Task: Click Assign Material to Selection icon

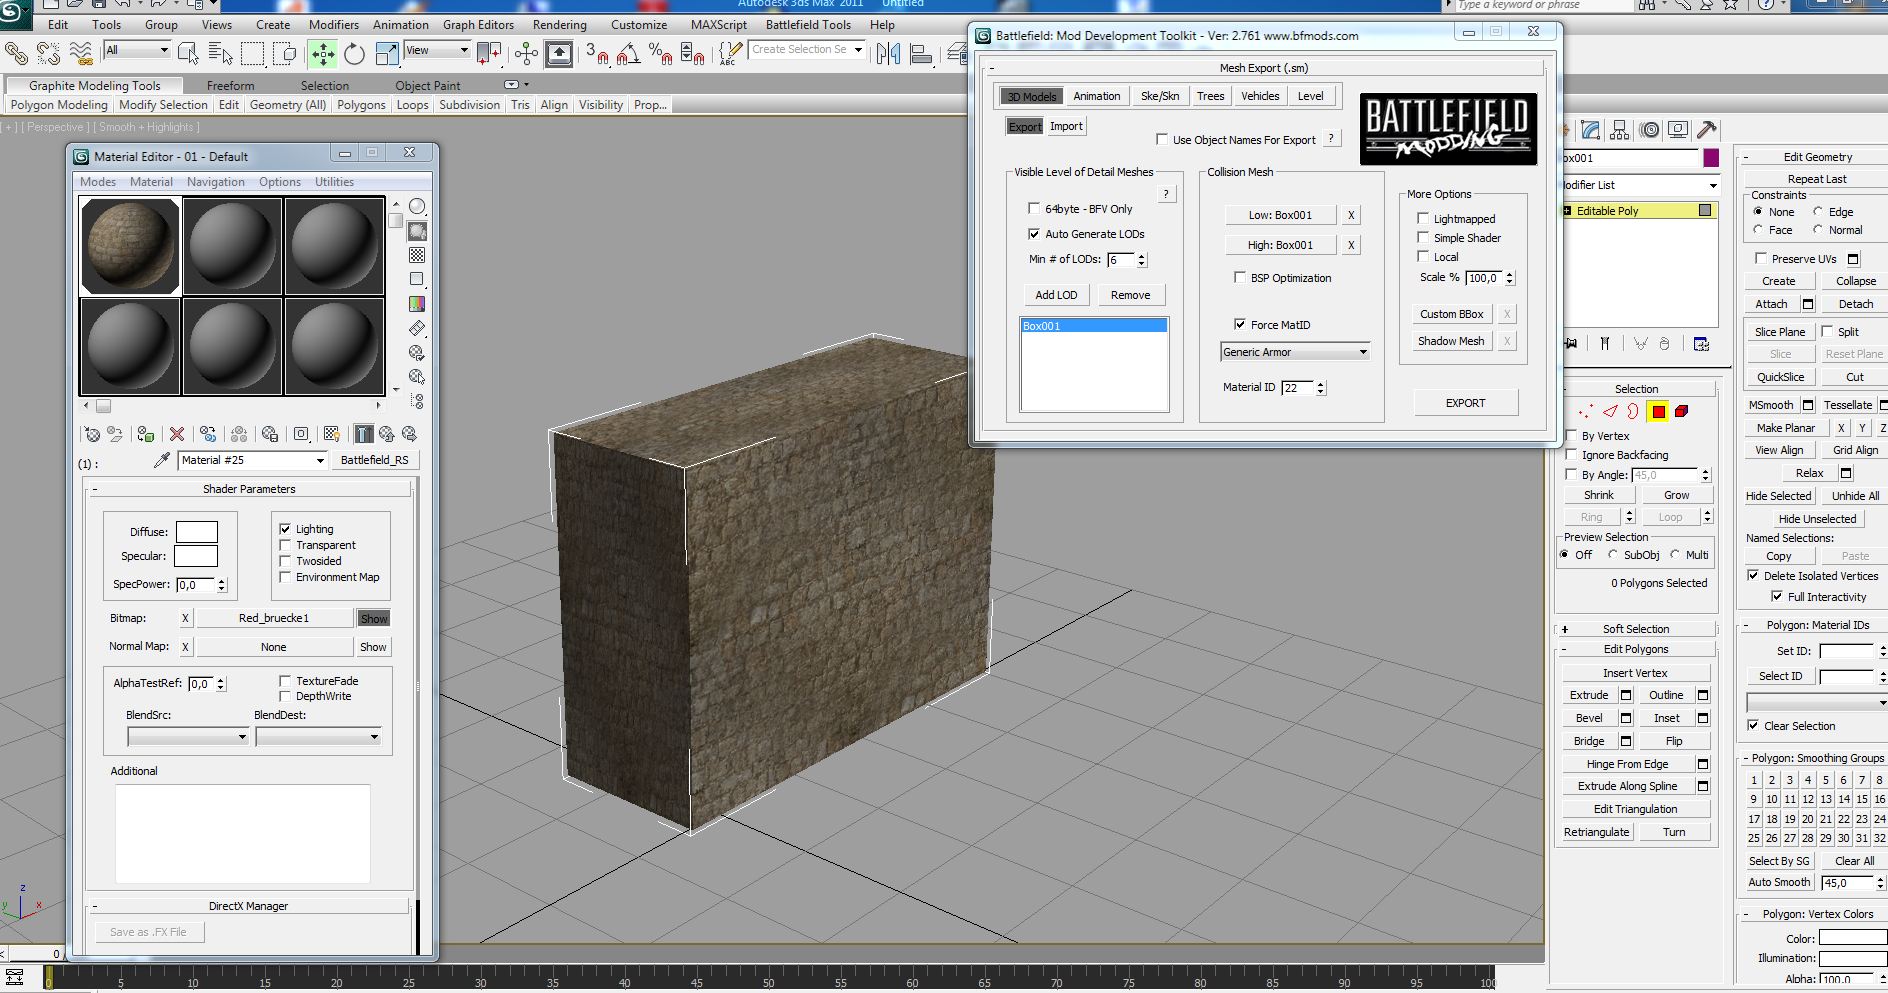Action: pos(146,434)
